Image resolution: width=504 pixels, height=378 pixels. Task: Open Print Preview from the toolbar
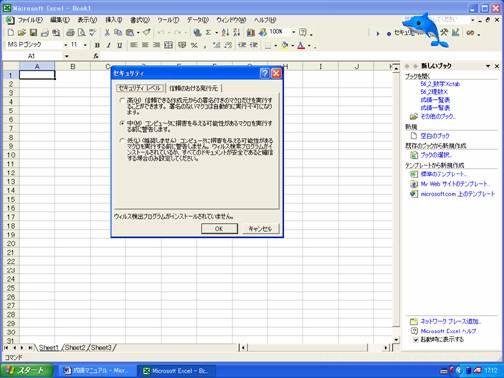coord(81,32)
